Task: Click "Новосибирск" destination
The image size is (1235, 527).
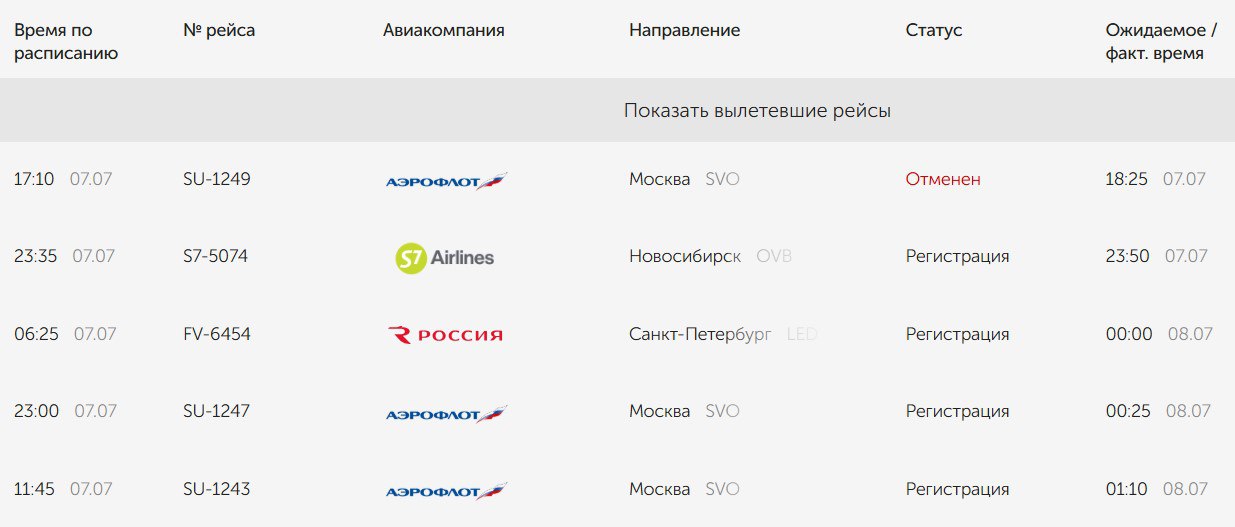Action: pyautogui.click(x=685, y=256)
